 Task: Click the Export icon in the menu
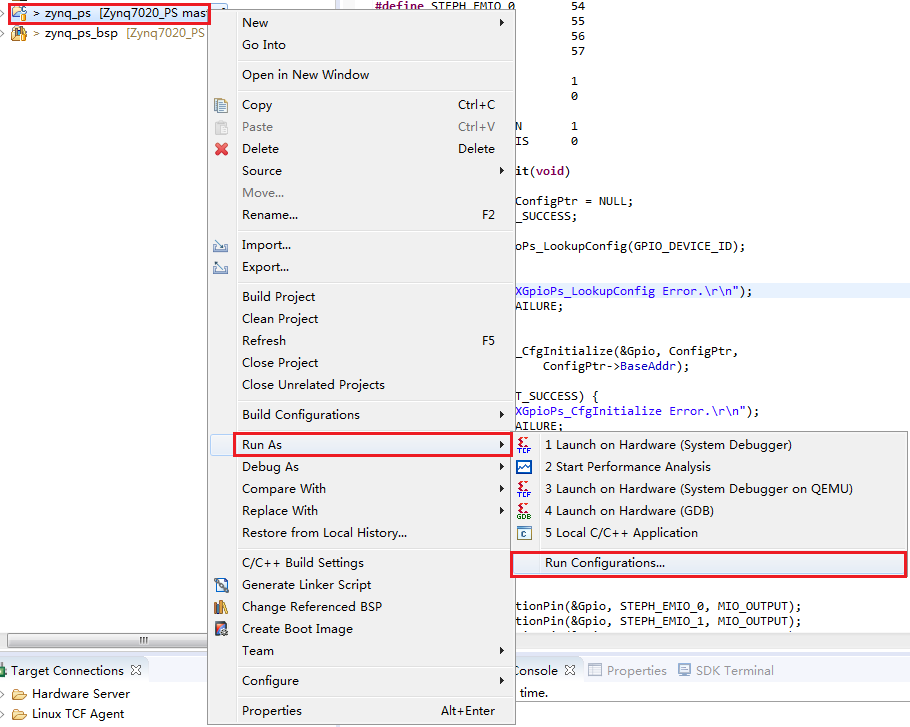click(x=221, y=267)
